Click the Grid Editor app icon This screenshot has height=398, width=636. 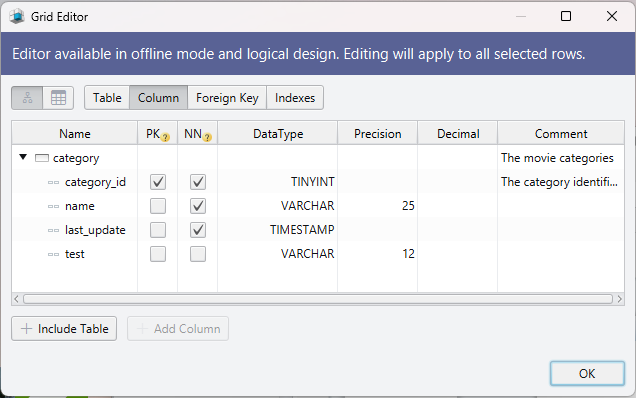[17, 17]
